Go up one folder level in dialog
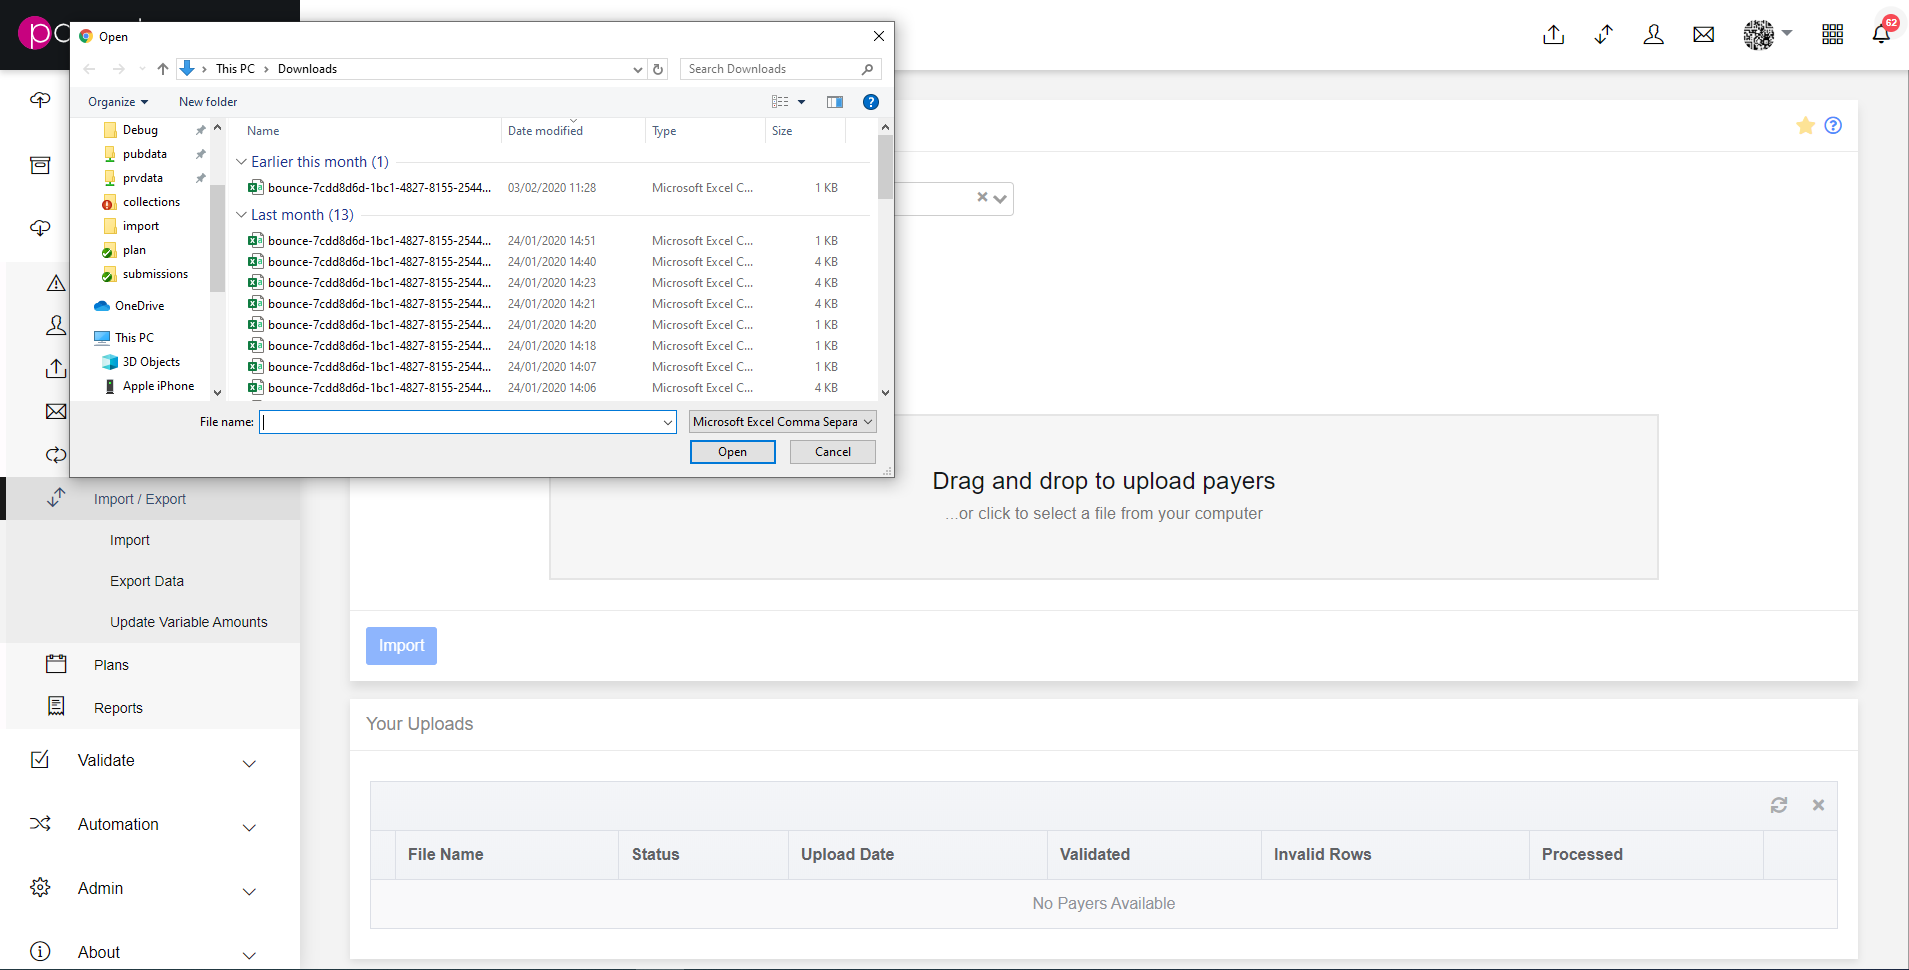1909x970 pixels. [163, 69]
